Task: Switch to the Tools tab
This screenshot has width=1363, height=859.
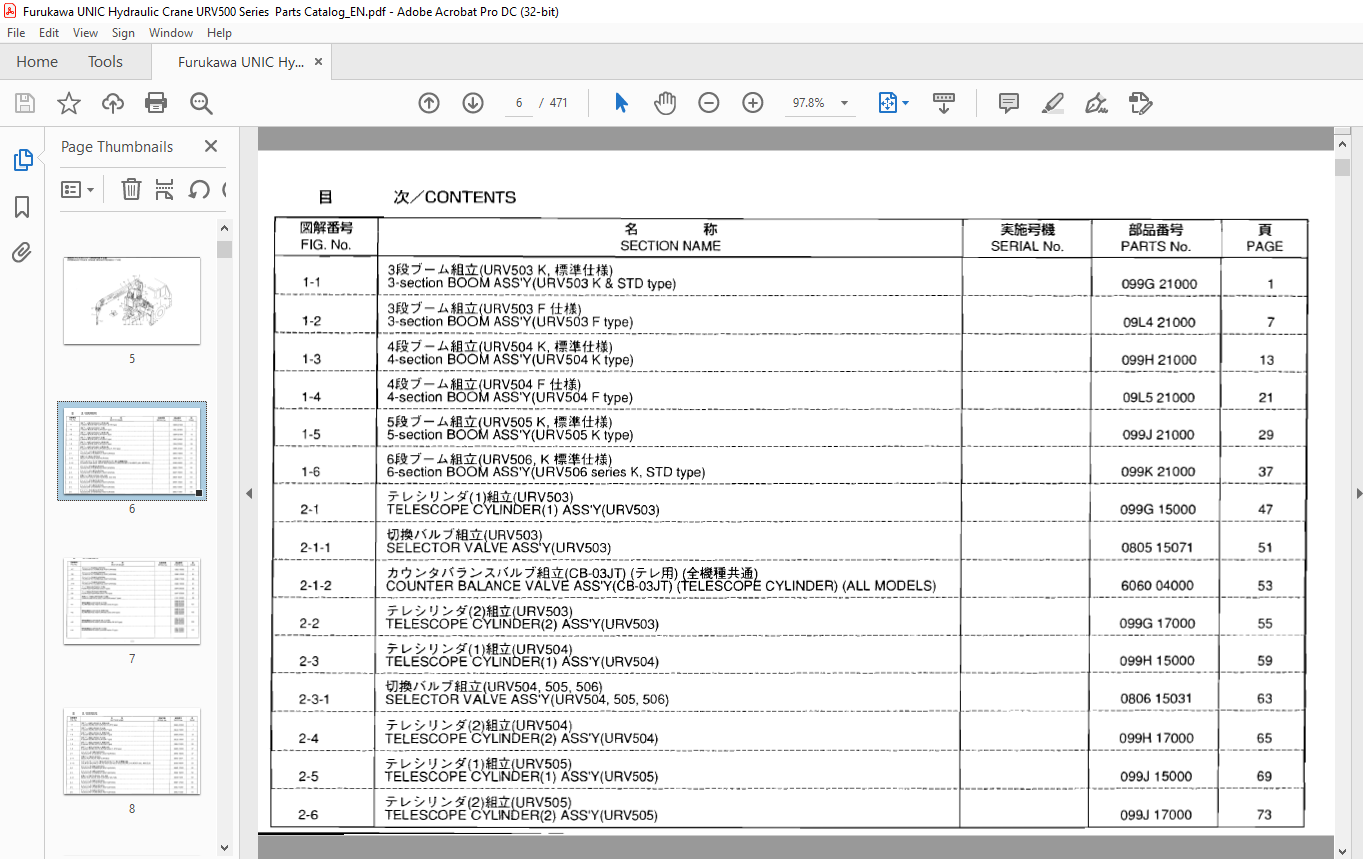Action: point(105,62)
